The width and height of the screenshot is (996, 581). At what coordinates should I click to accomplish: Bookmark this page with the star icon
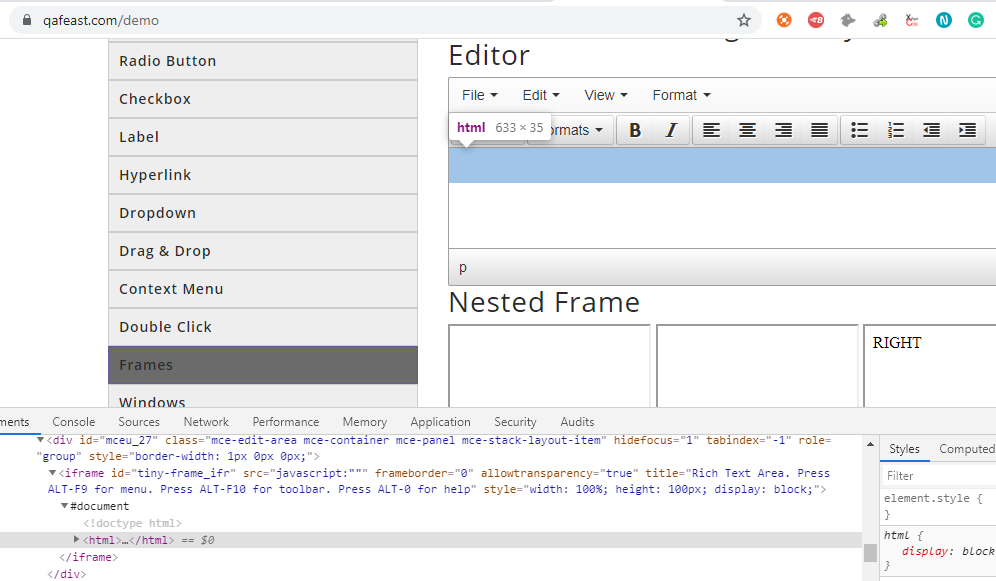pos(744,19)
